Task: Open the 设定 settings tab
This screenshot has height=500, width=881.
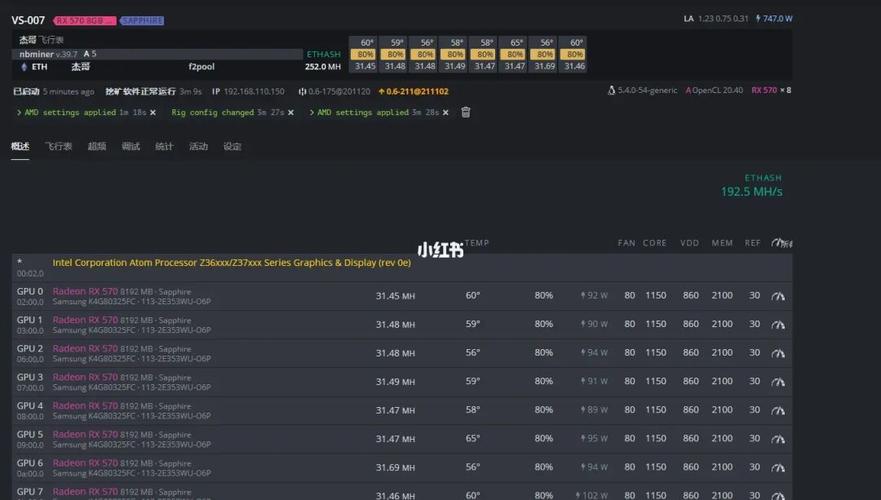Action: [232, 147]
